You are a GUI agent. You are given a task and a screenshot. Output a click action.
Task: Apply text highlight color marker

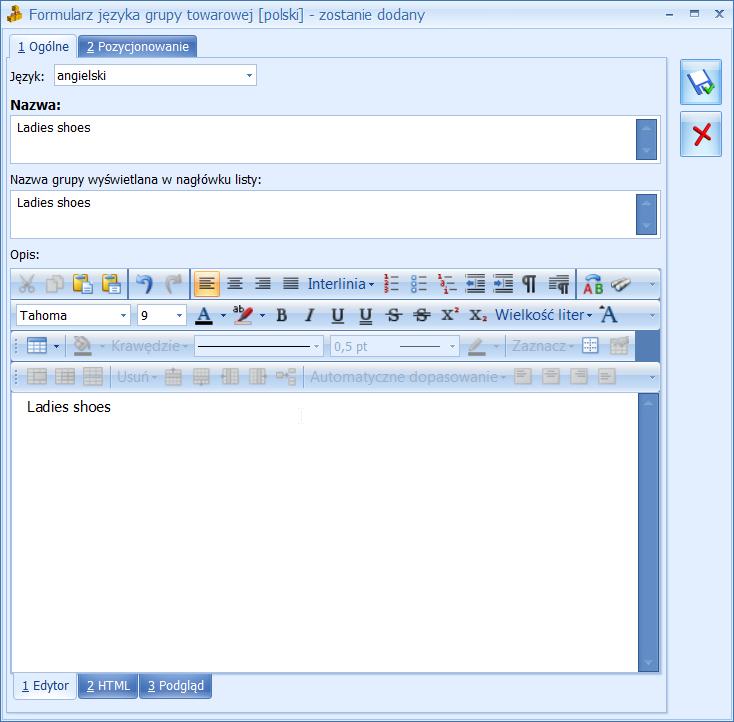[243, 315]
